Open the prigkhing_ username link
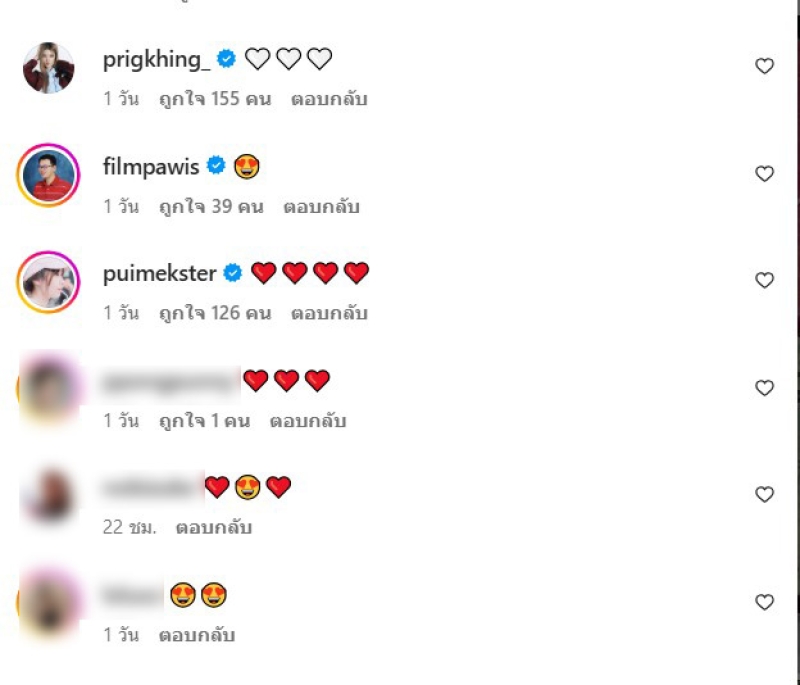The image size is (800, 685). coord(156,60)
